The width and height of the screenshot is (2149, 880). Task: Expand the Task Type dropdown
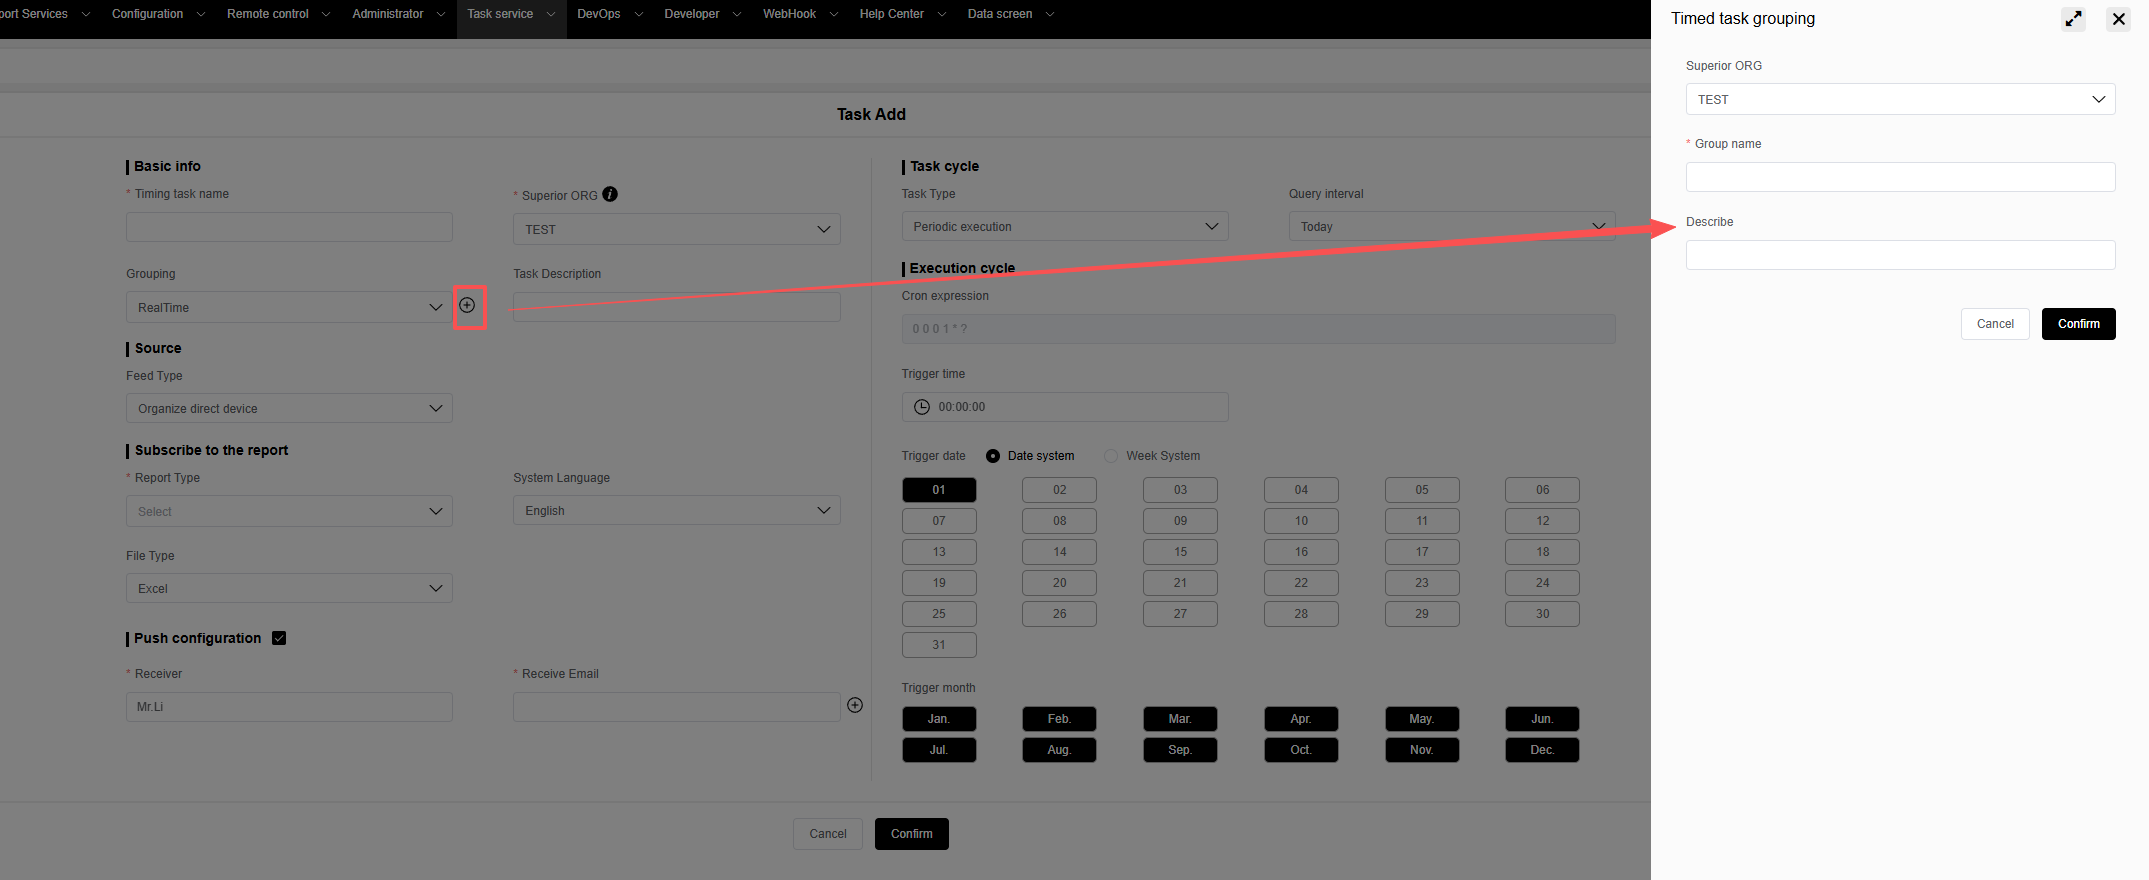pos(1064,227)
